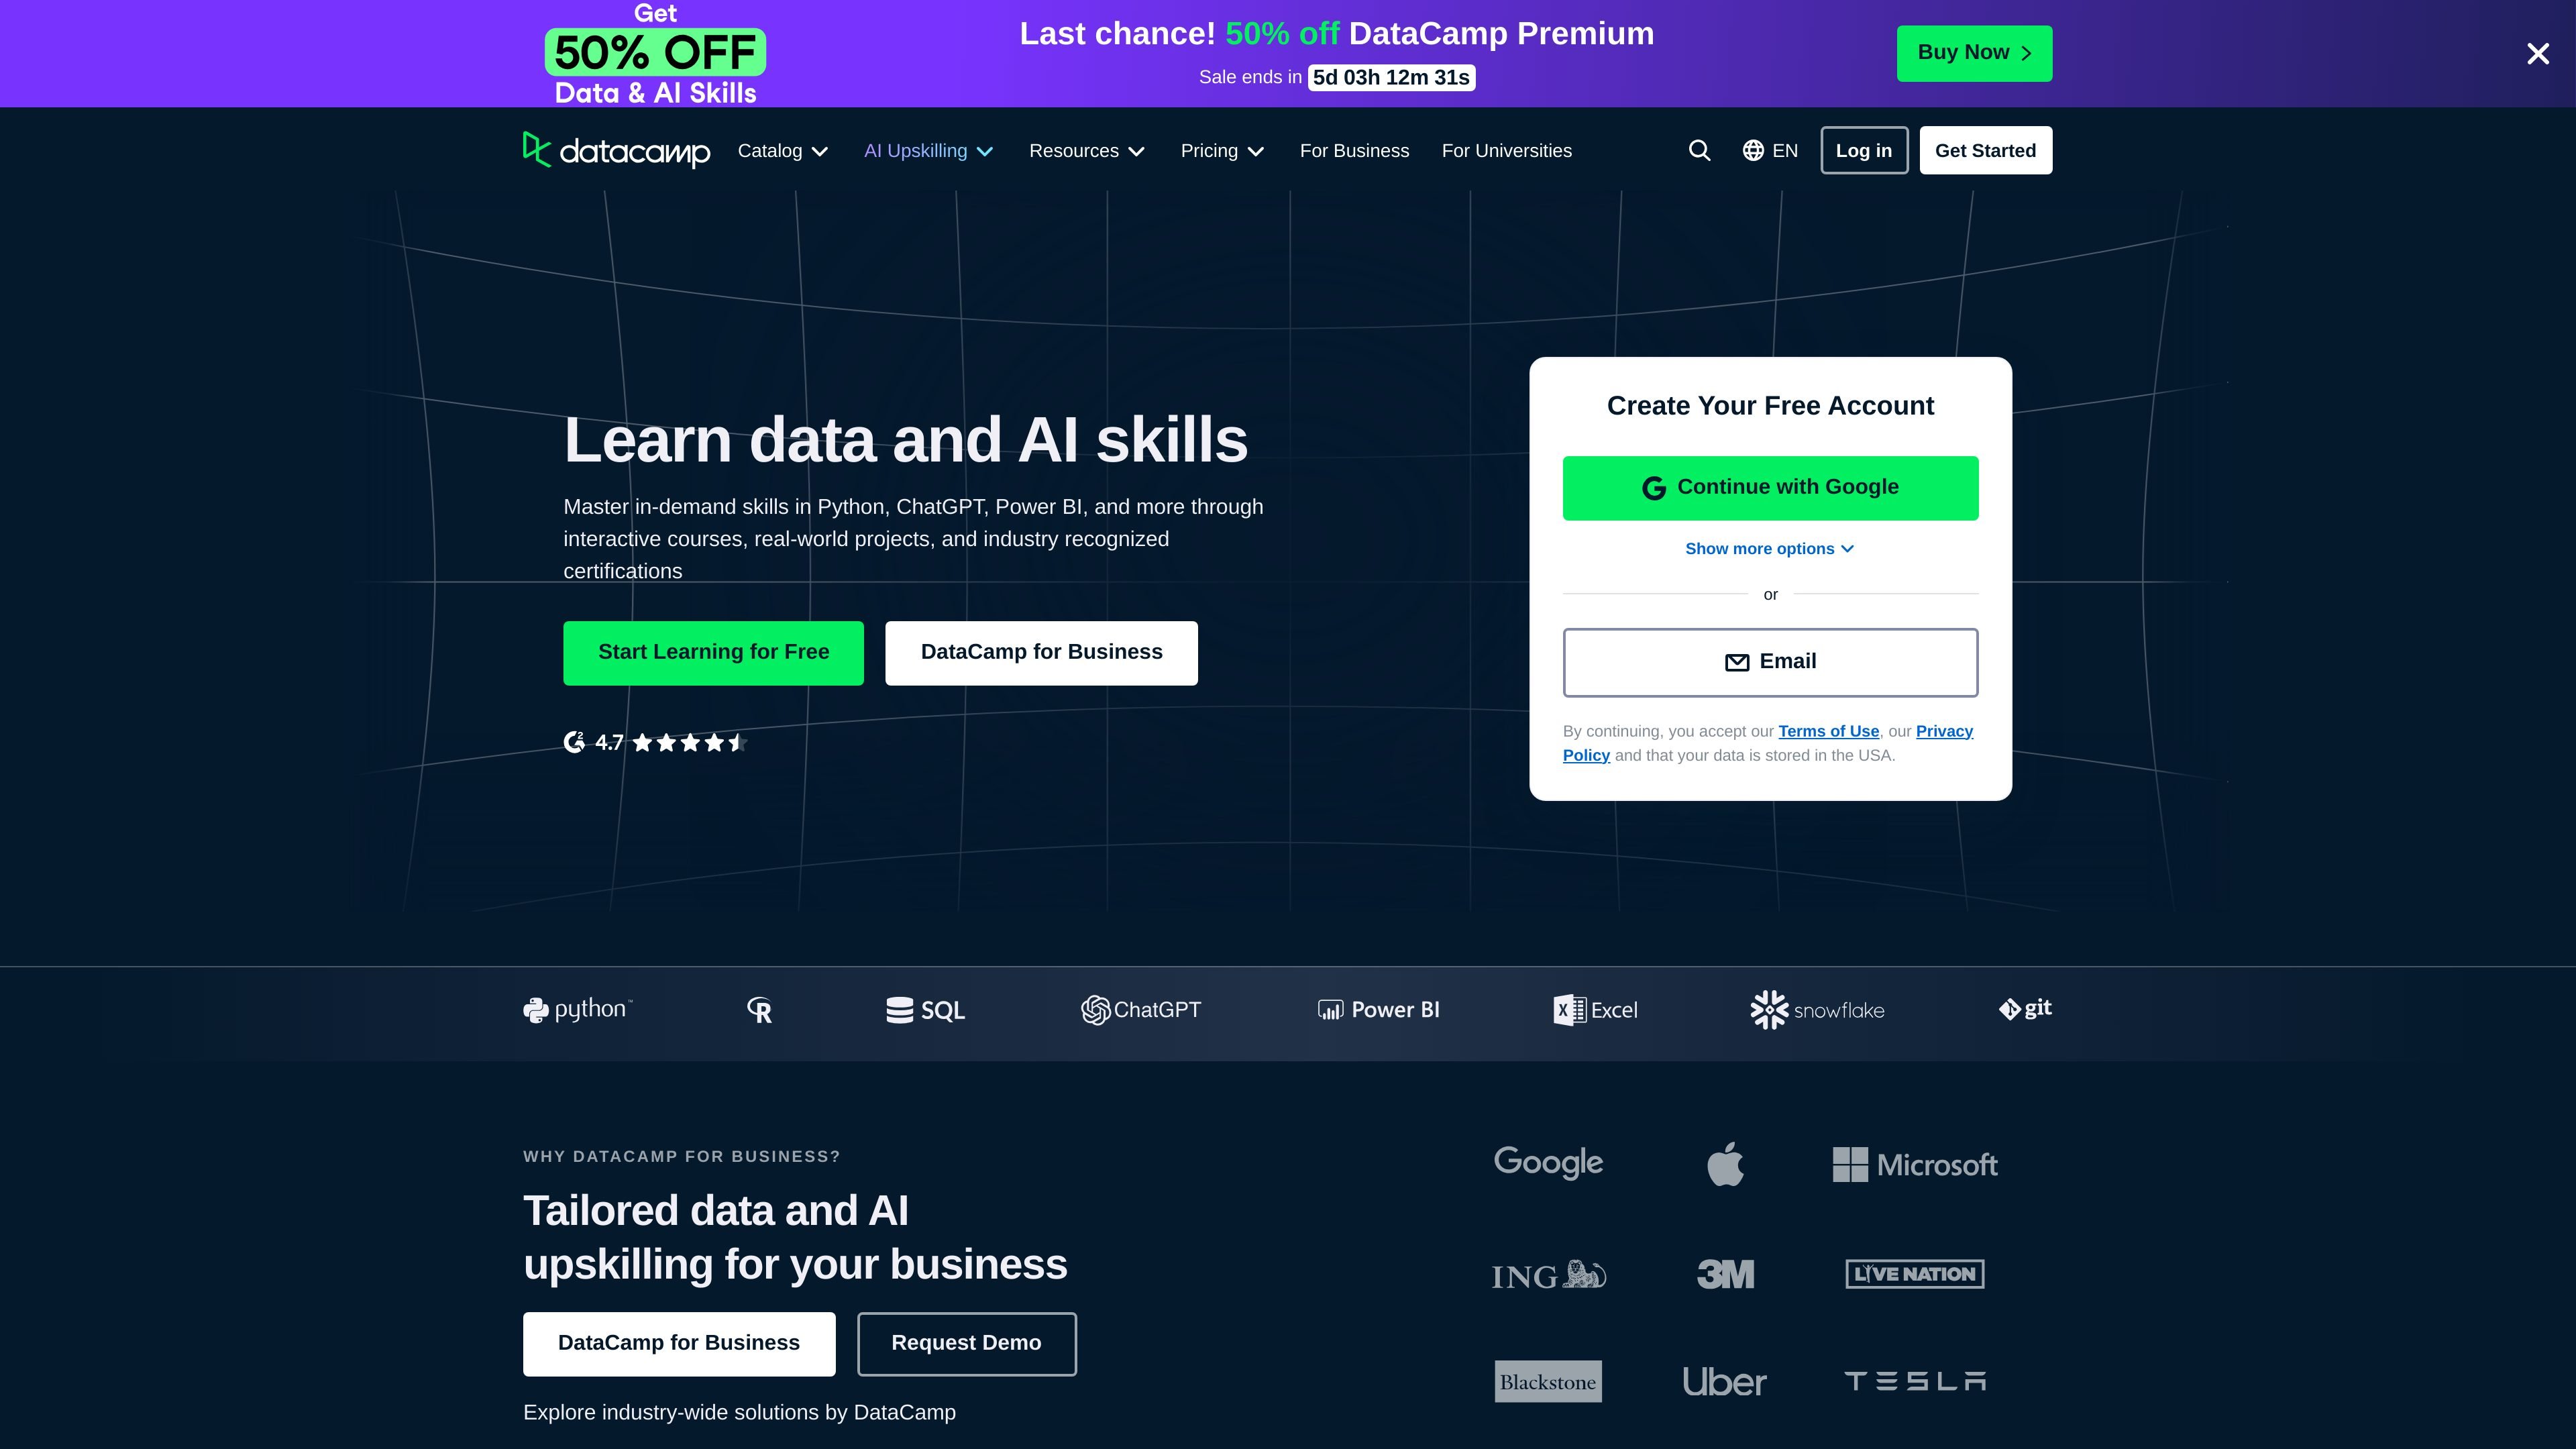Click the Microsoft company logo
Image resolution: width=2576 pixels, height=1449 pixels.
[1915, 1165]
